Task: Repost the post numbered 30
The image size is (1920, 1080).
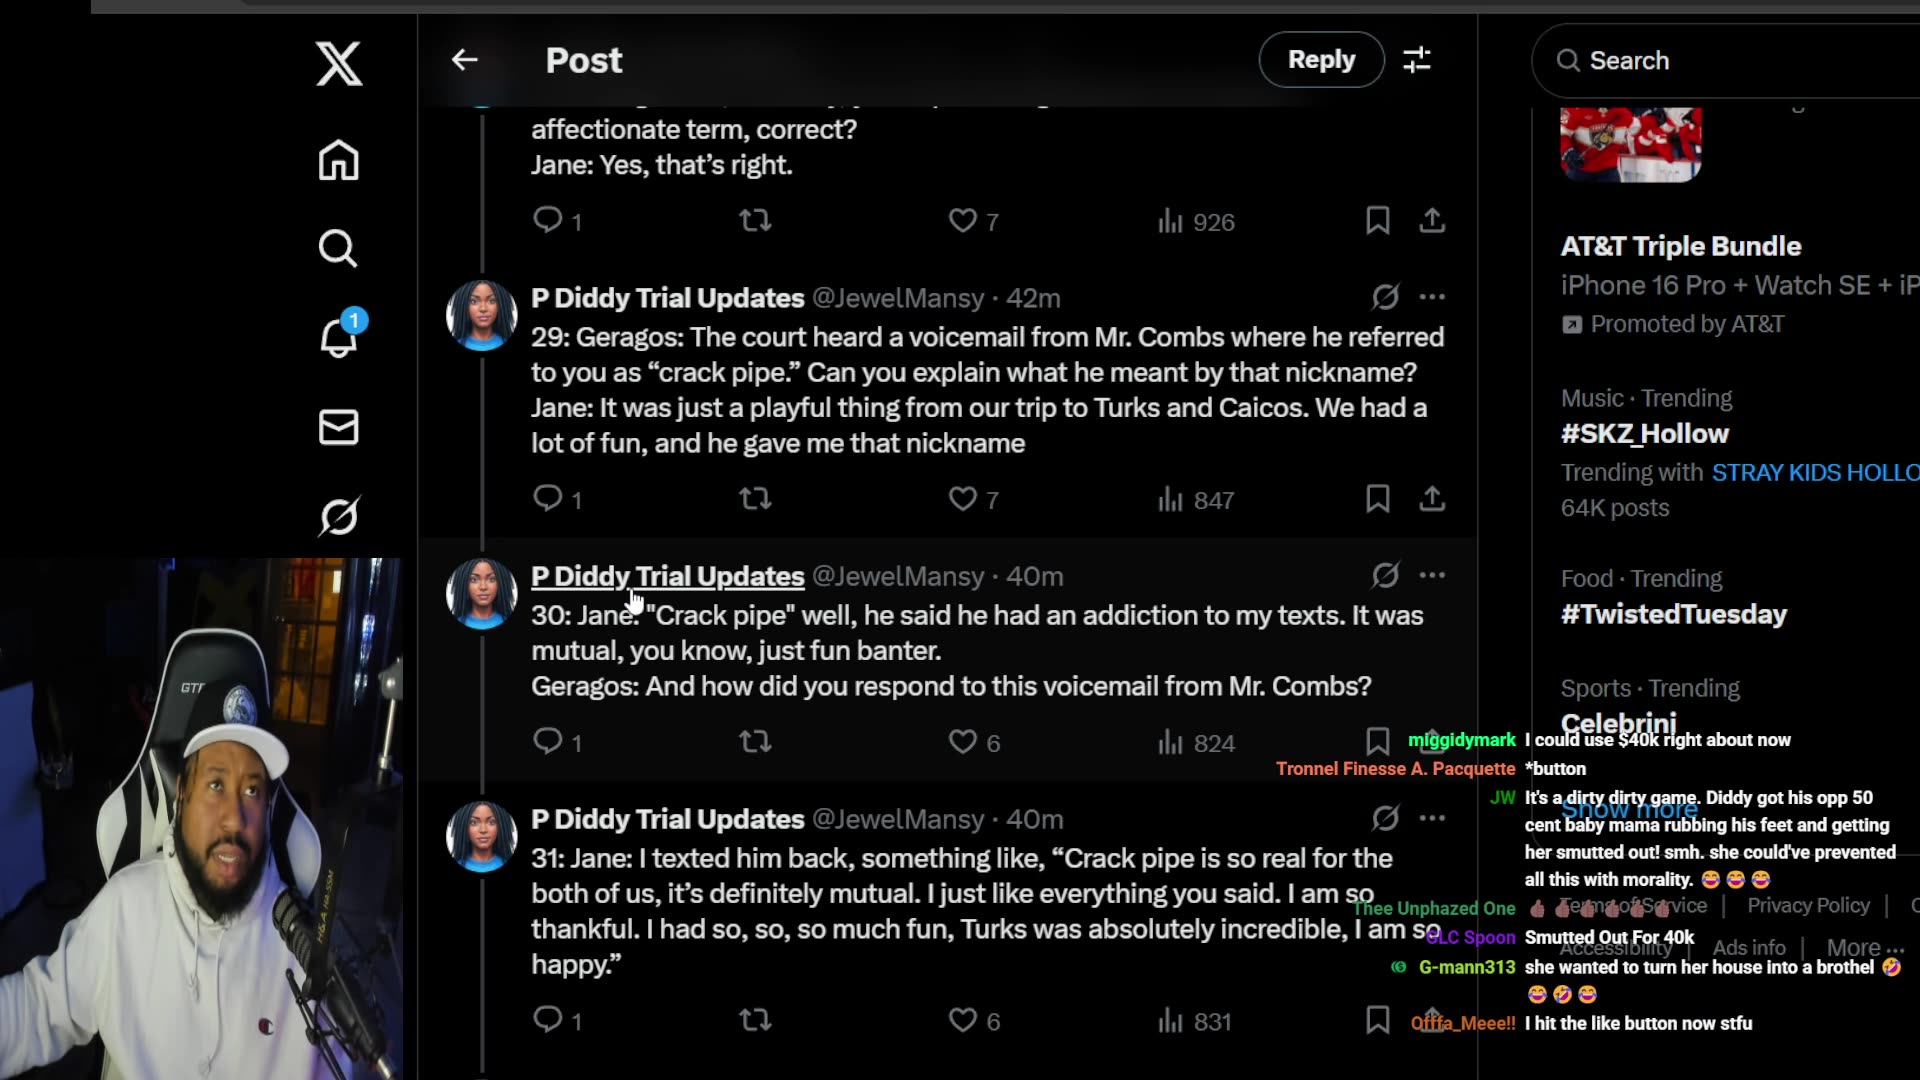Action: [x=755, y=742]
